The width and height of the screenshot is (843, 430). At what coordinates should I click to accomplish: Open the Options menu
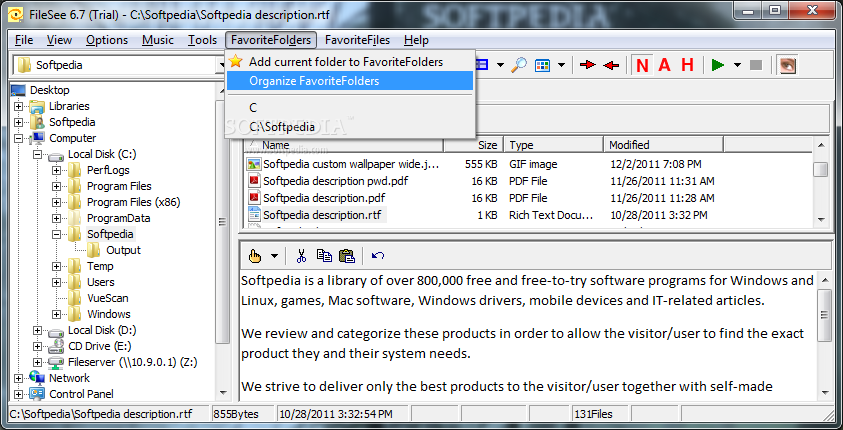(x=107, y=40)
